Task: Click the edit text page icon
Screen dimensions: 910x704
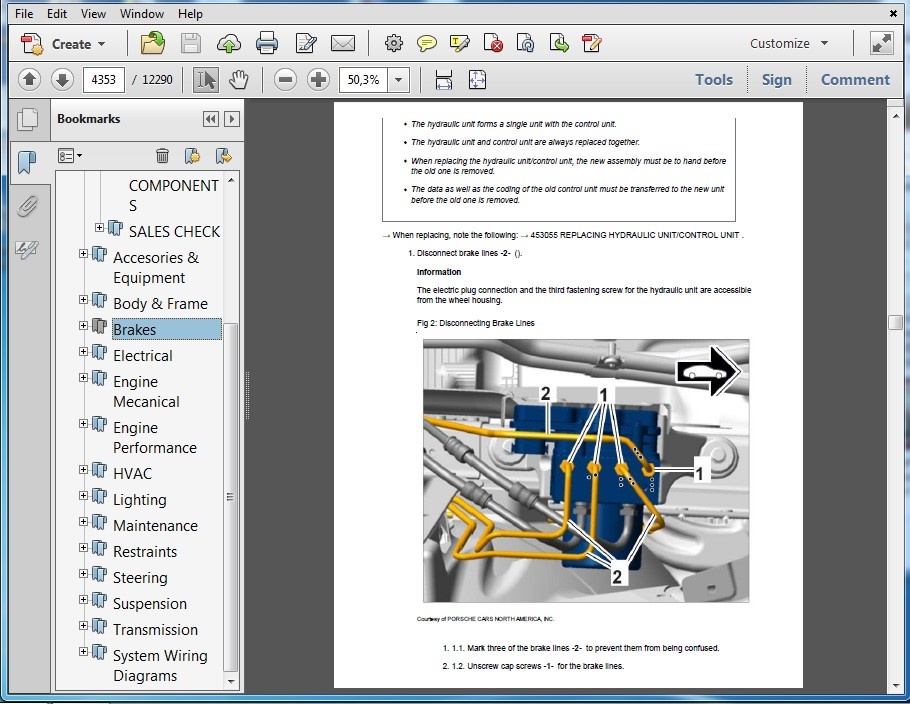Action: [306, 44]
